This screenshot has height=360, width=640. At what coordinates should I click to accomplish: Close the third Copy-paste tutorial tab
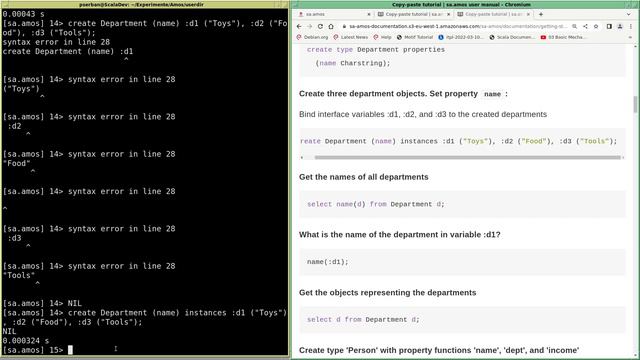pos(528,14)
